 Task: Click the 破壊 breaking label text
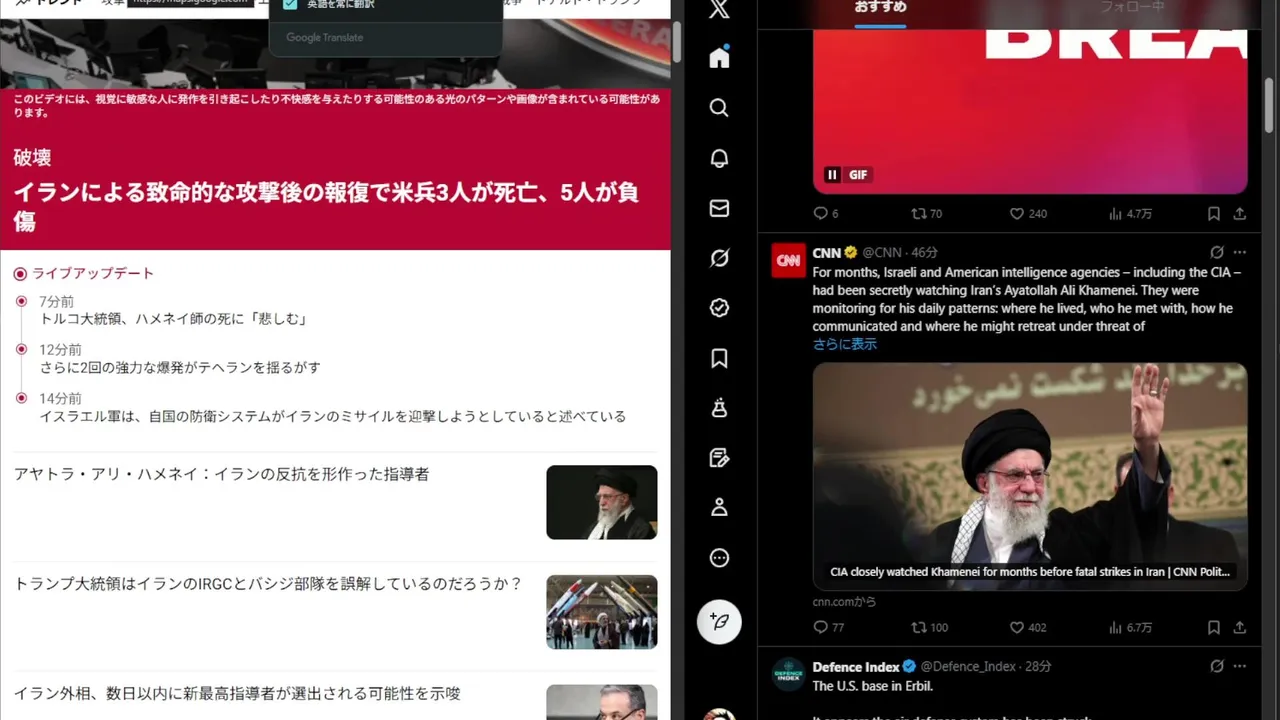32,158
